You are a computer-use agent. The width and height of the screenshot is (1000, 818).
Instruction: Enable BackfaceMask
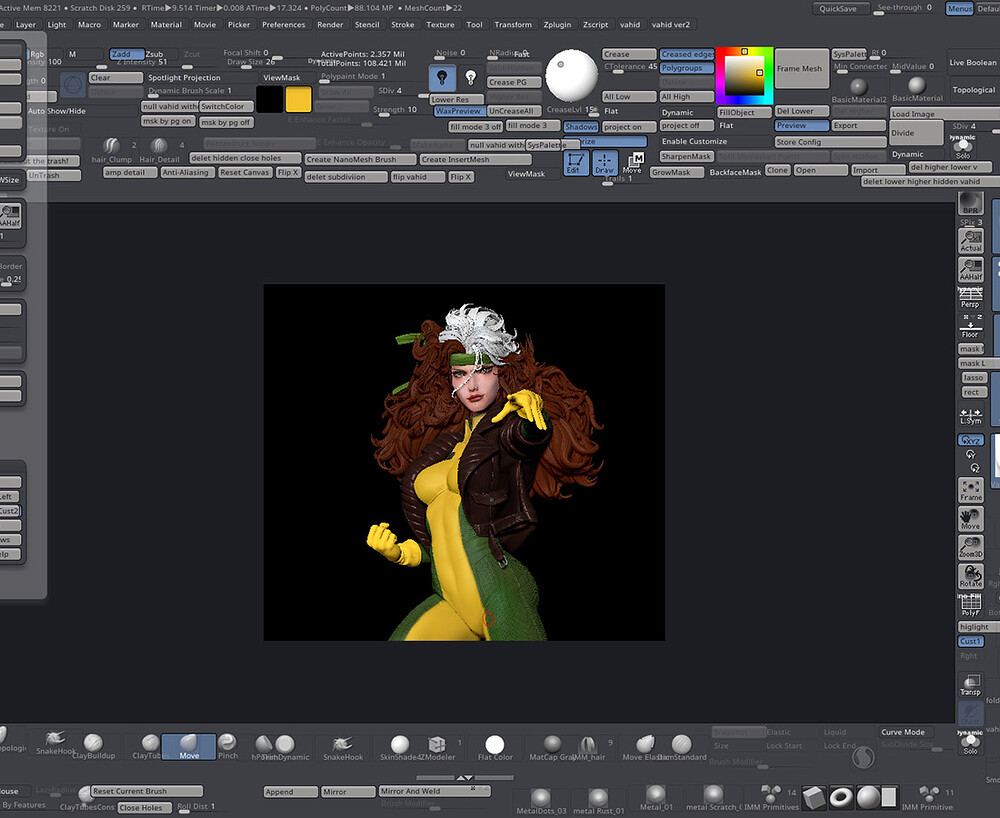[735, 172]
